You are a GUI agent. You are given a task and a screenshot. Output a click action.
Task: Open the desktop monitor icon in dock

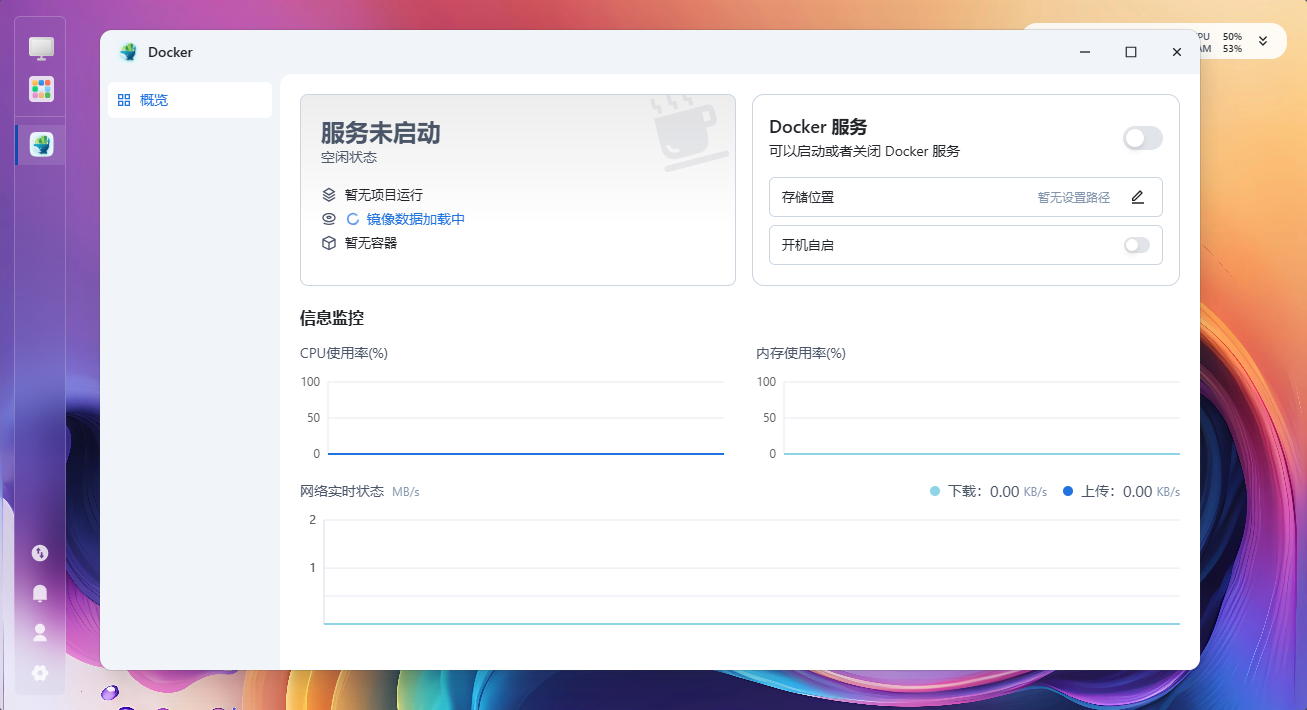coord(41,47)
